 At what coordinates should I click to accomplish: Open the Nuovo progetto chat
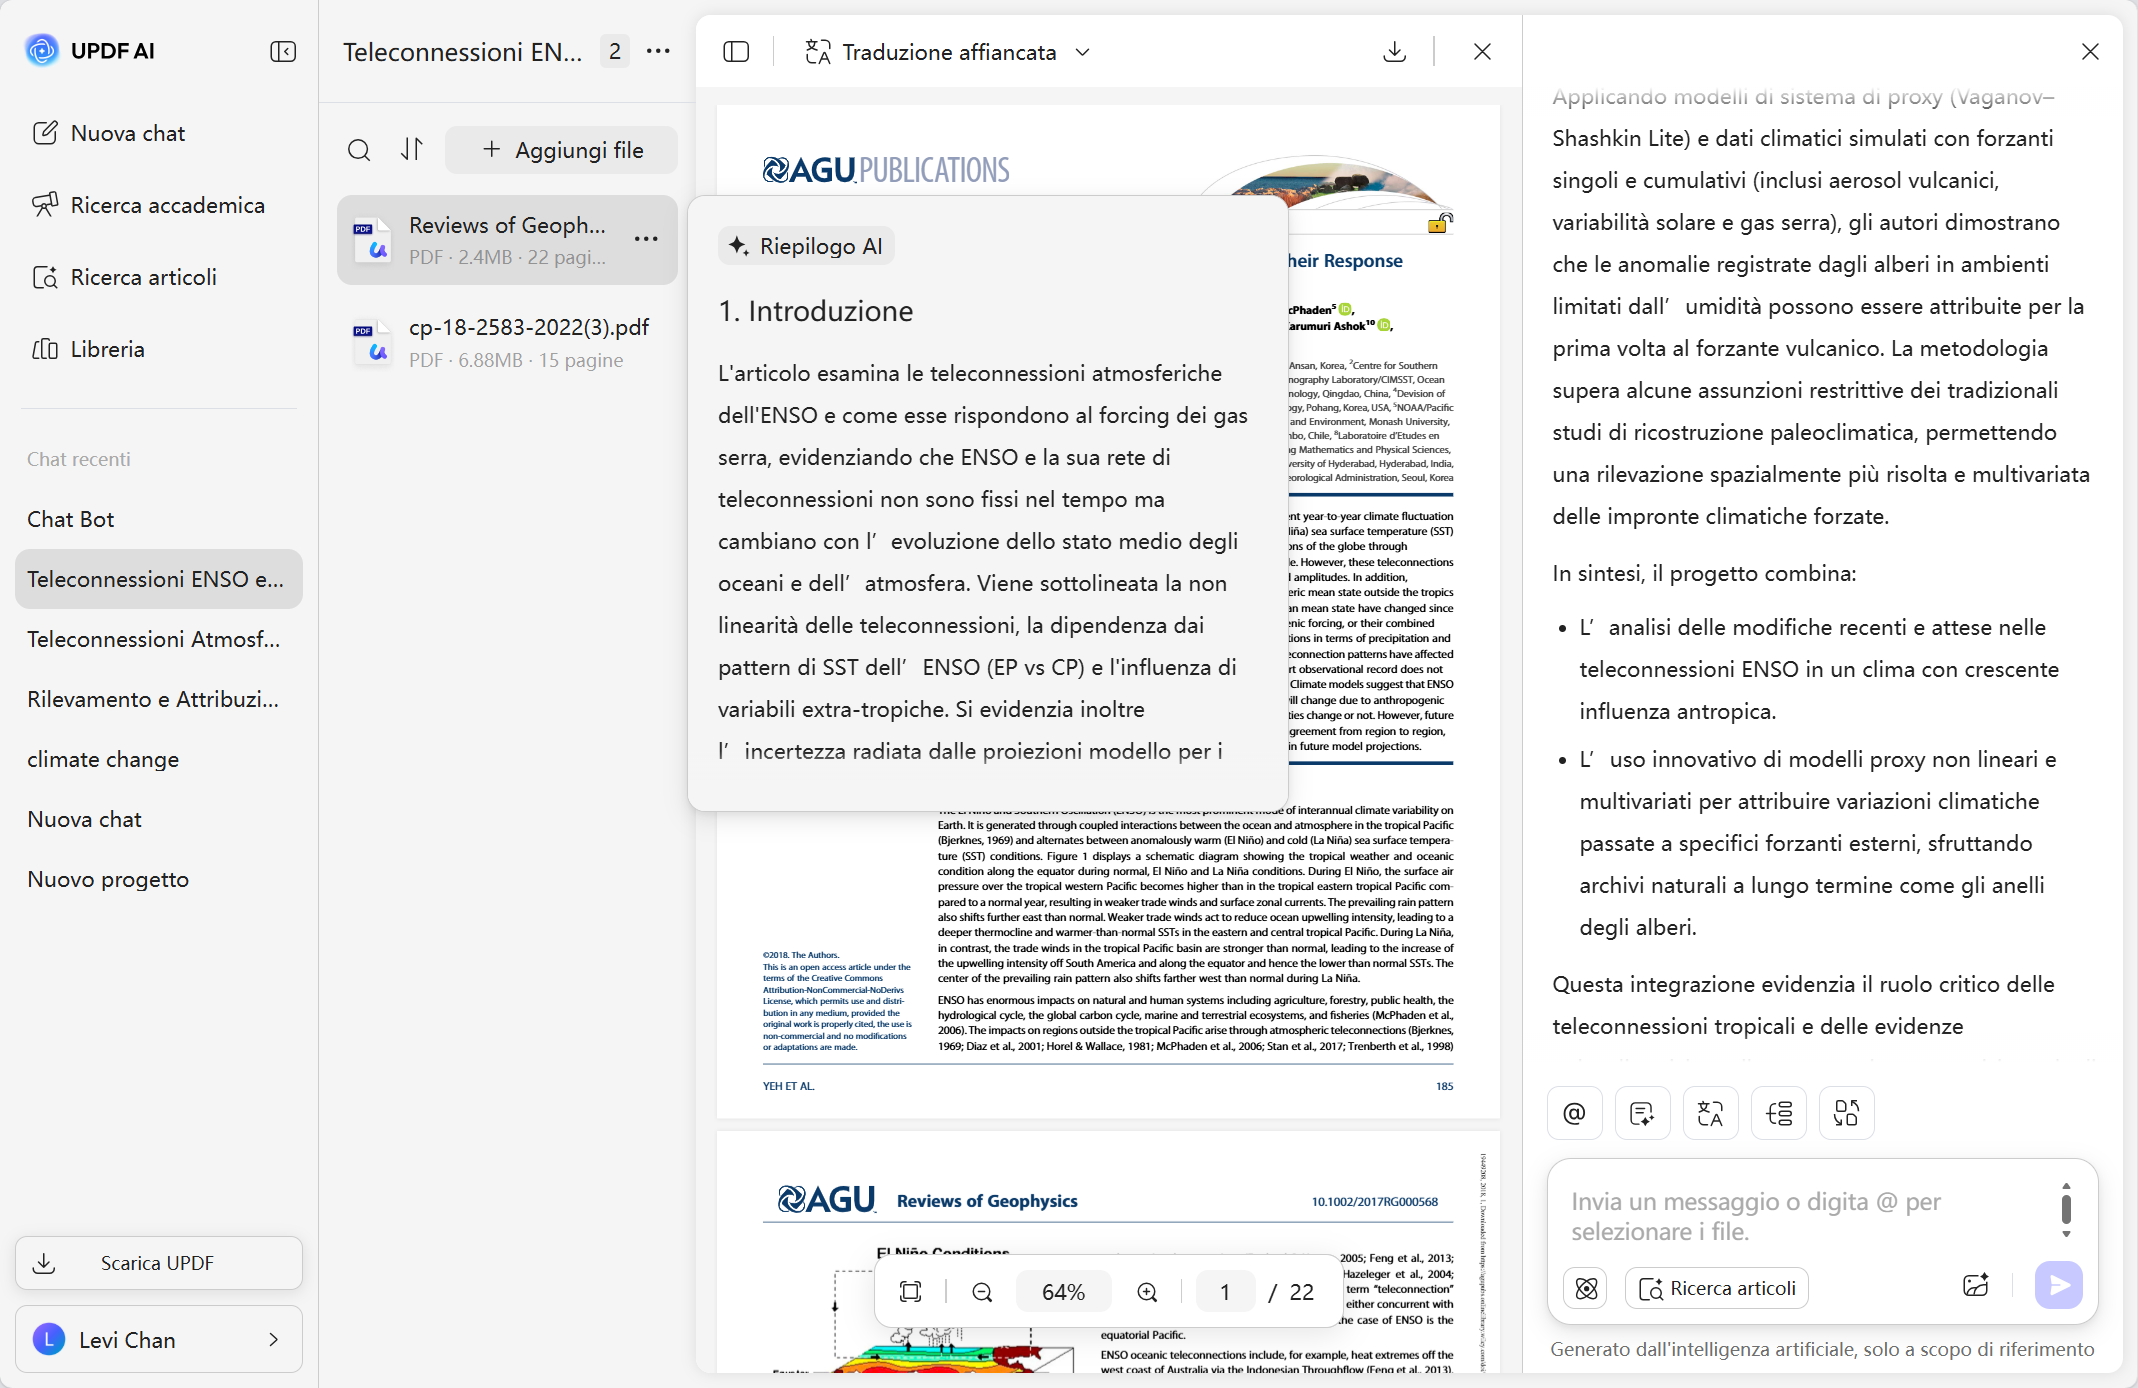click(159, 879)
